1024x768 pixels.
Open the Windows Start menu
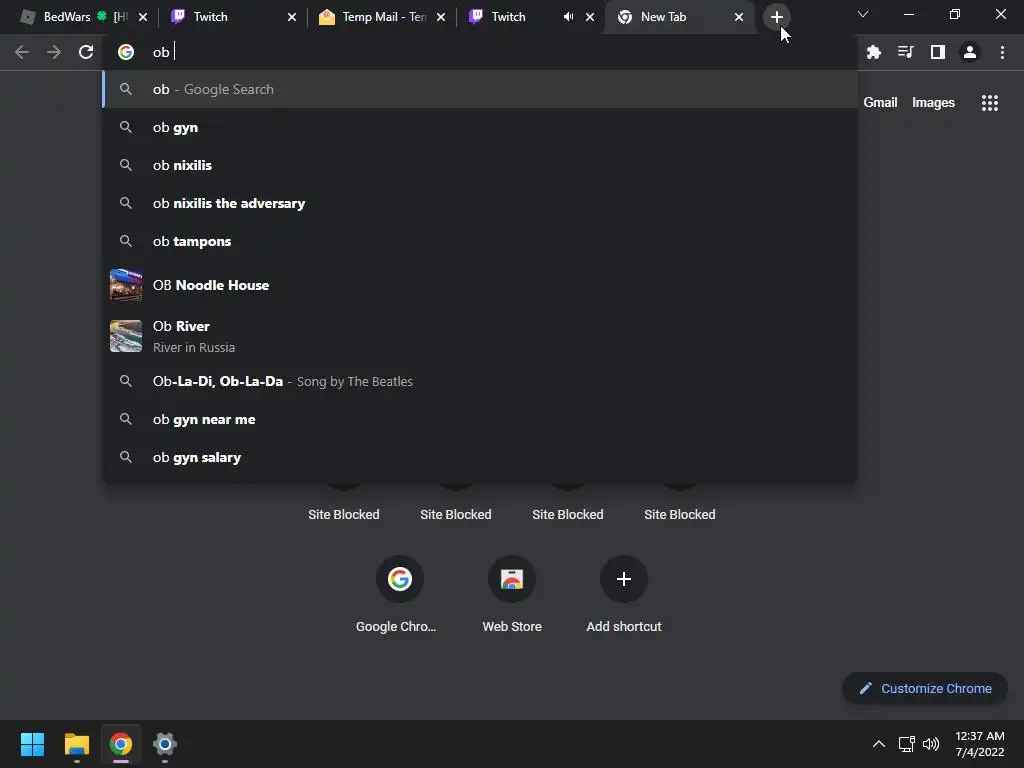click(32, 744)
